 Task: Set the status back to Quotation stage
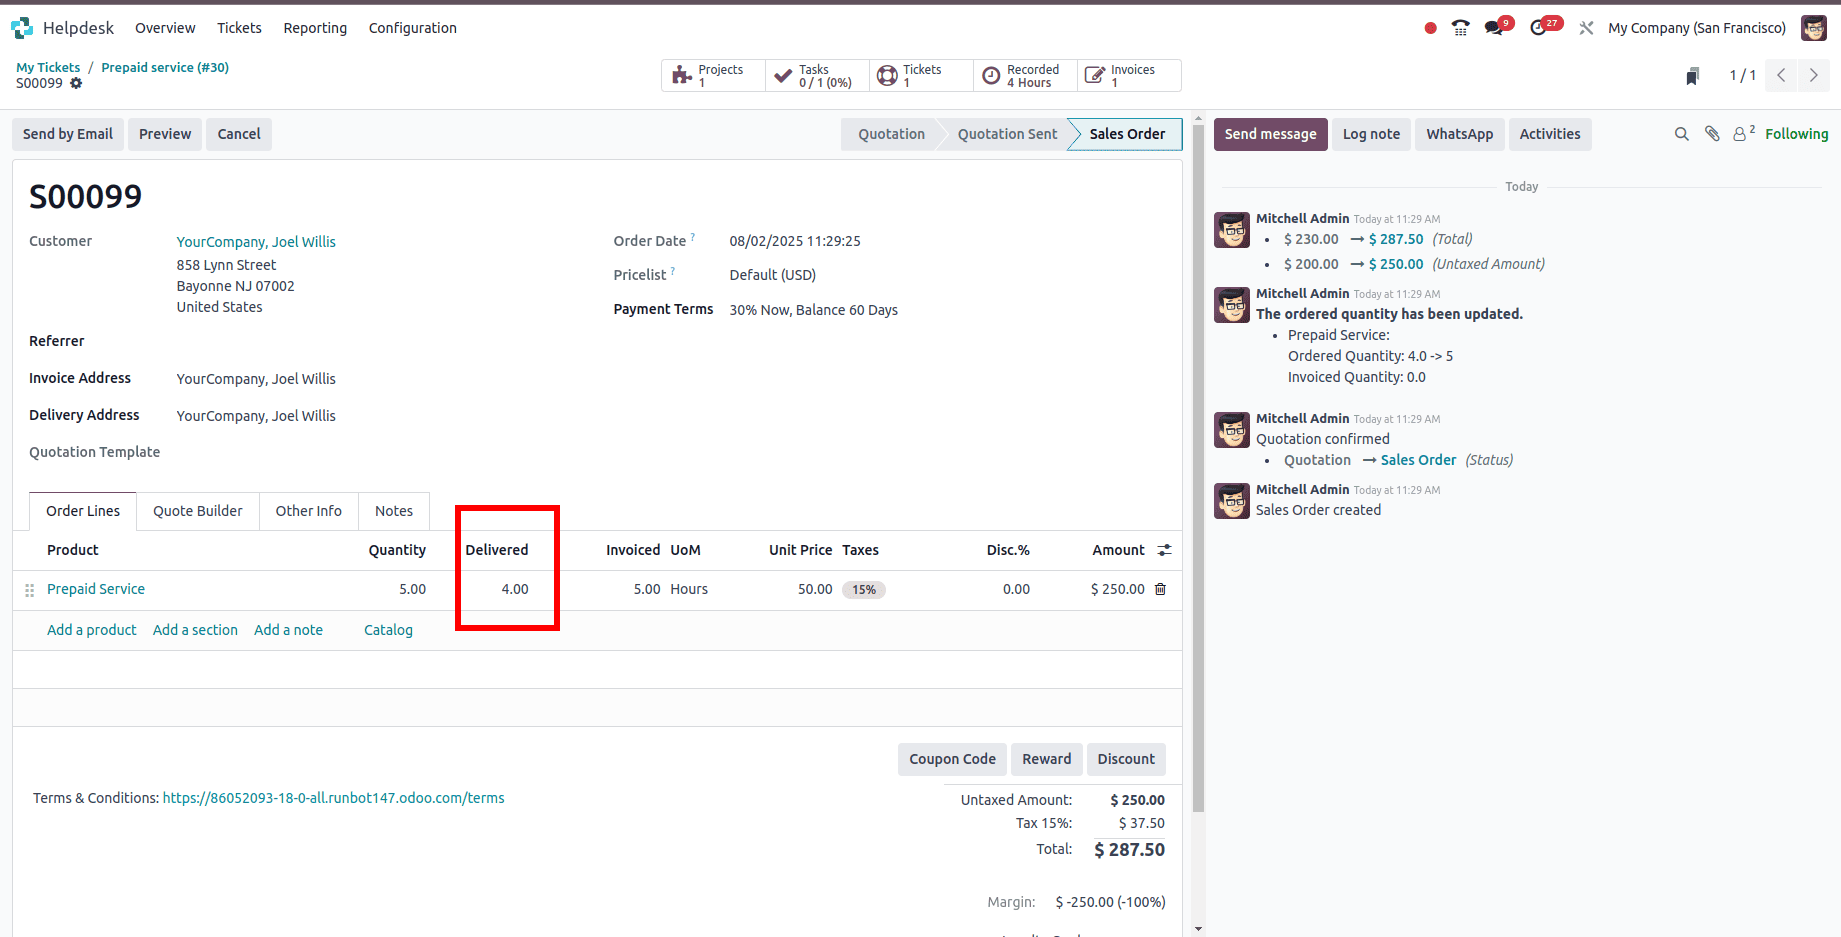[890, 133]
